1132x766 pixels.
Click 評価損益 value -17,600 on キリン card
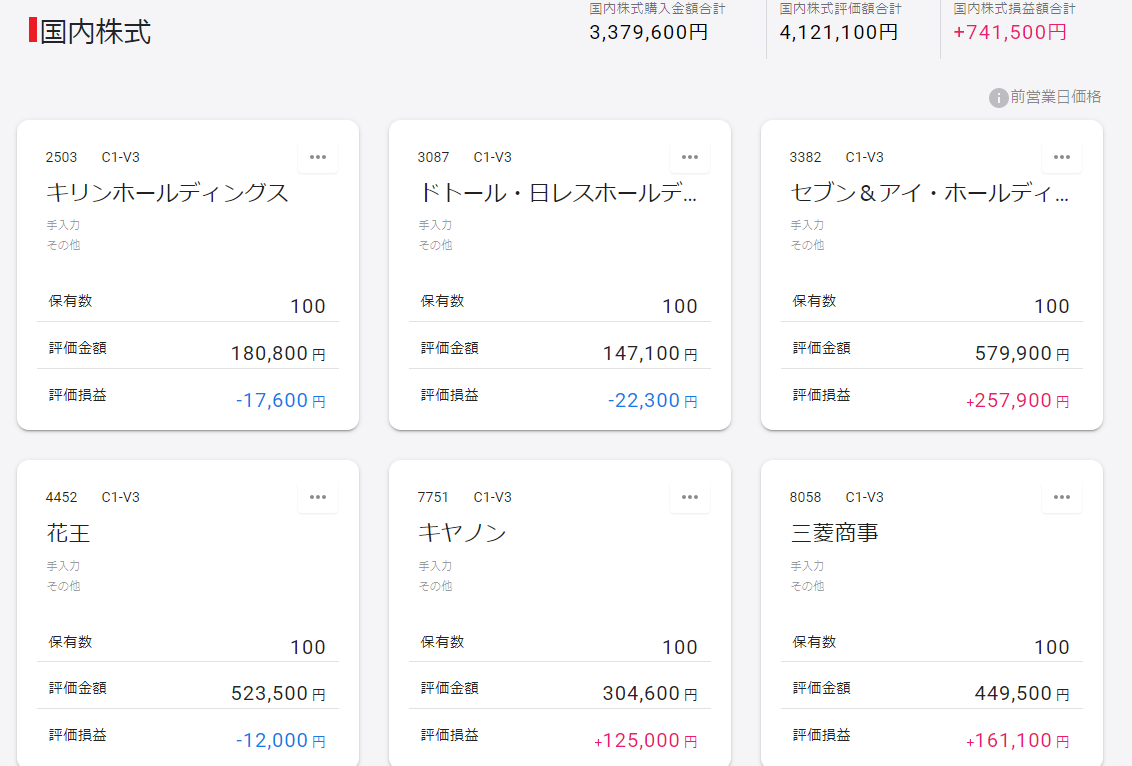point(272,401)
